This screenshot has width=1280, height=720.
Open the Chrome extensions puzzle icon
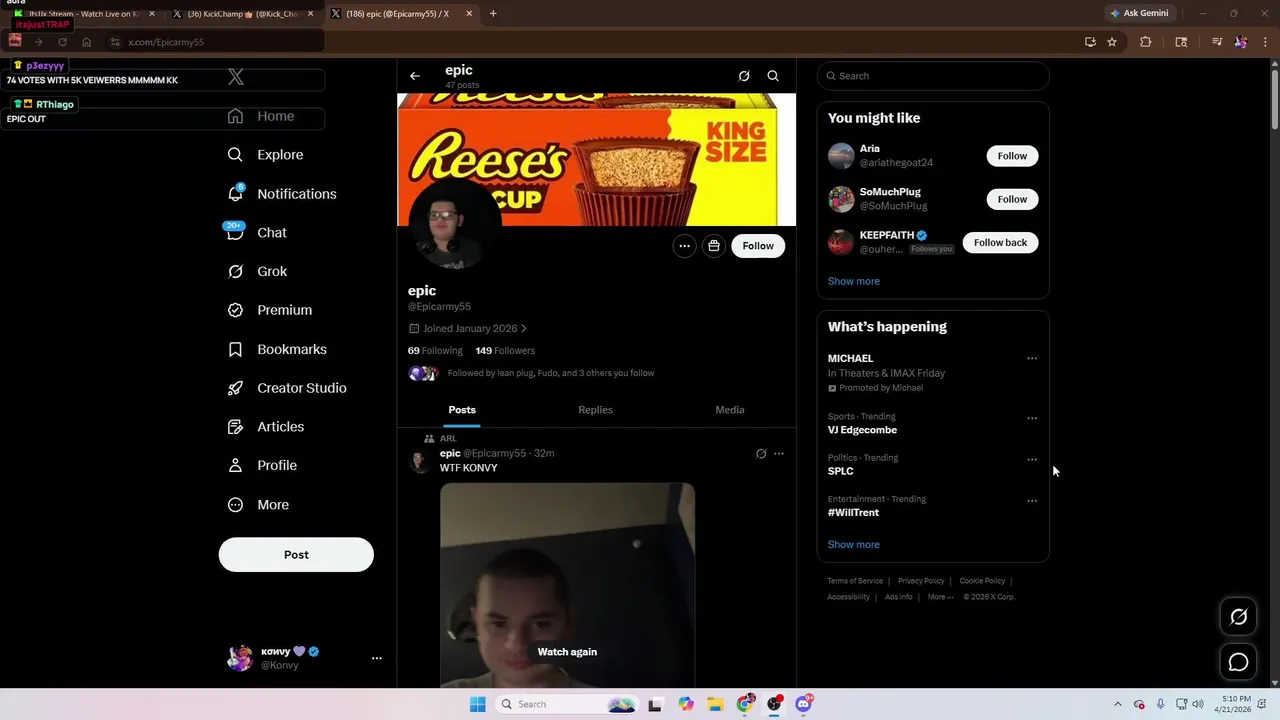click(1146, 42)
